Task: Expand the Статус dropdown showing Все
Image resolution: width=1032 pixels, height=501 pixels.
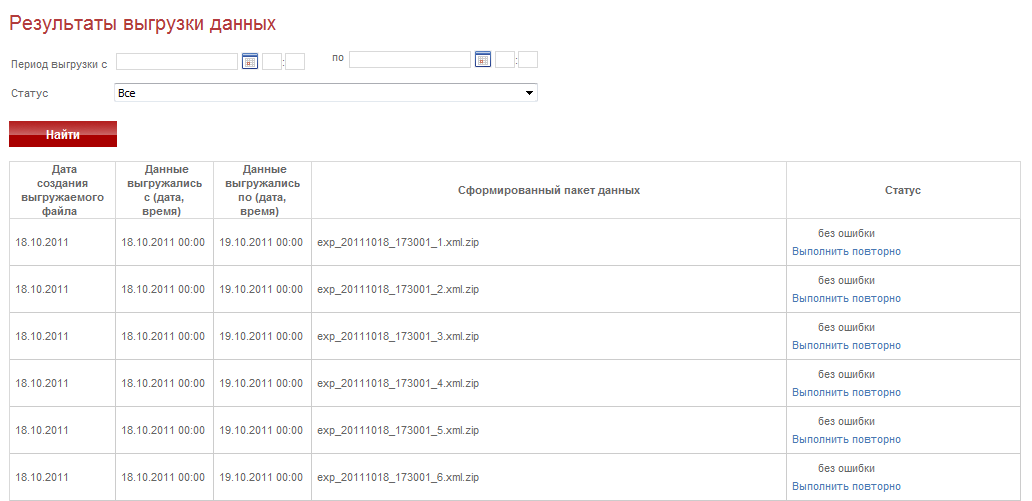Action: pos(326,93)
